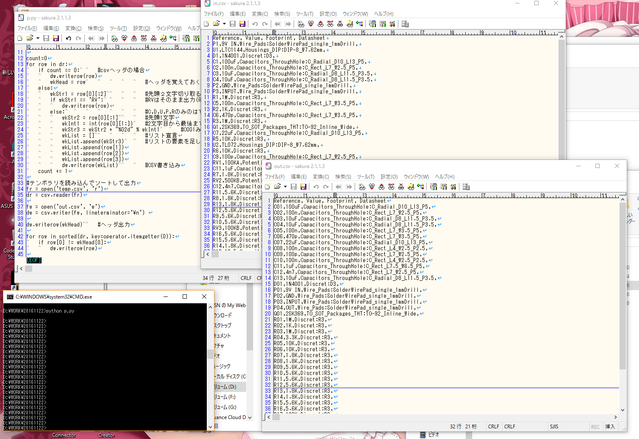Image resolution: width=639 pixels, height=439 pixels.
Task: Open 変換 menu in in.csv window
Action: pyautogui.click(x=260, y=14)
